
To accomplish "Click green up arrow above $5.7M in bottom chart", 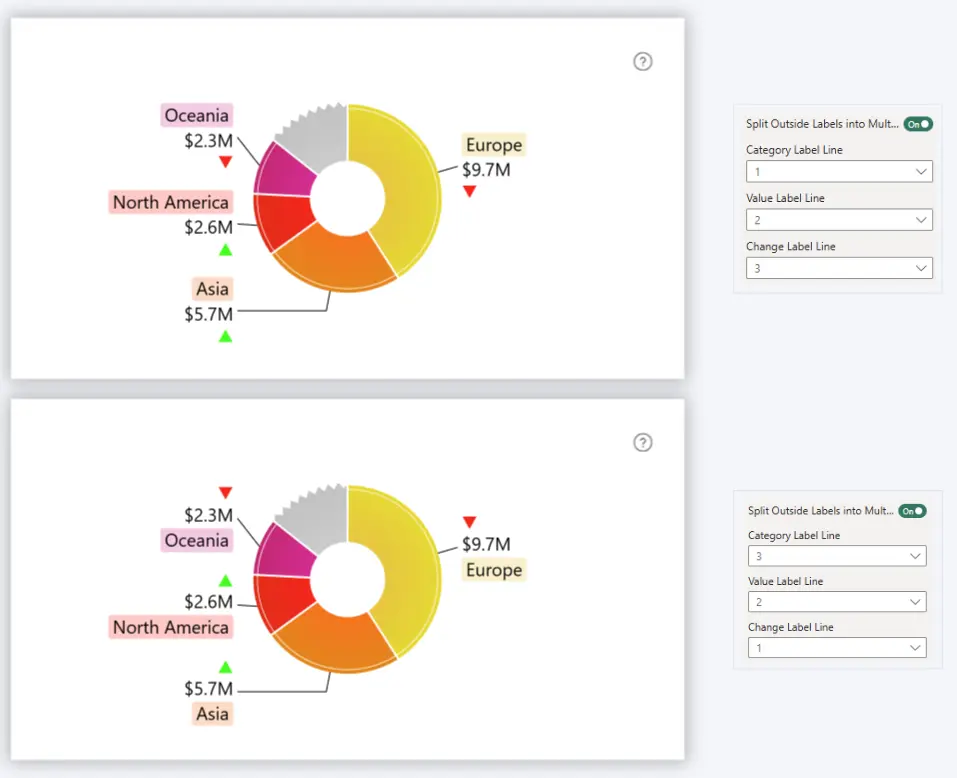I will (225, 667).
